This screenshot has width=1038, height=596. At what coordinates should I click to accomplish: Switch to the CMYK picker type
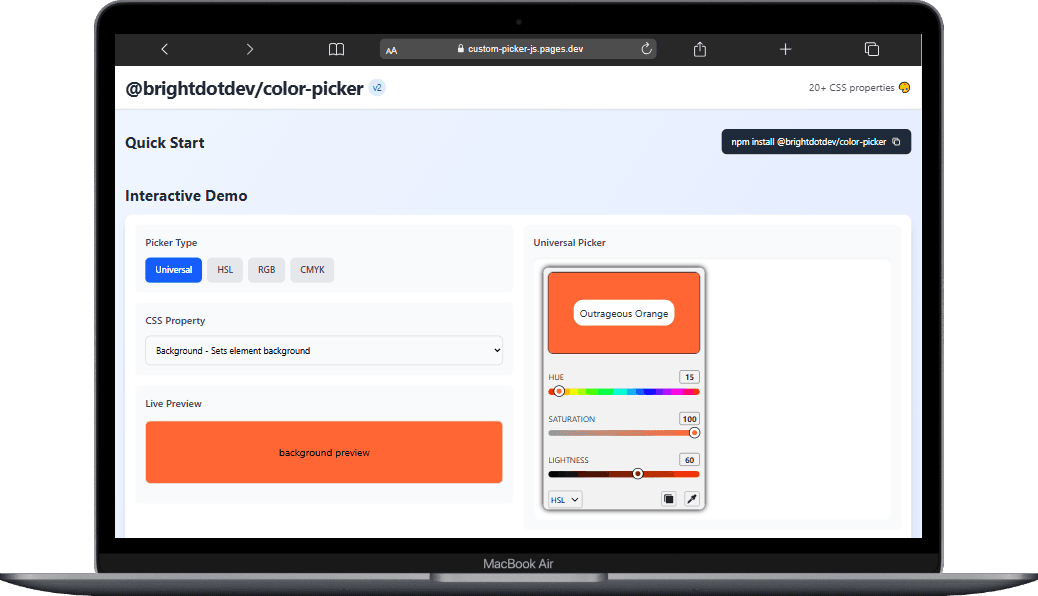coord(312,270)
